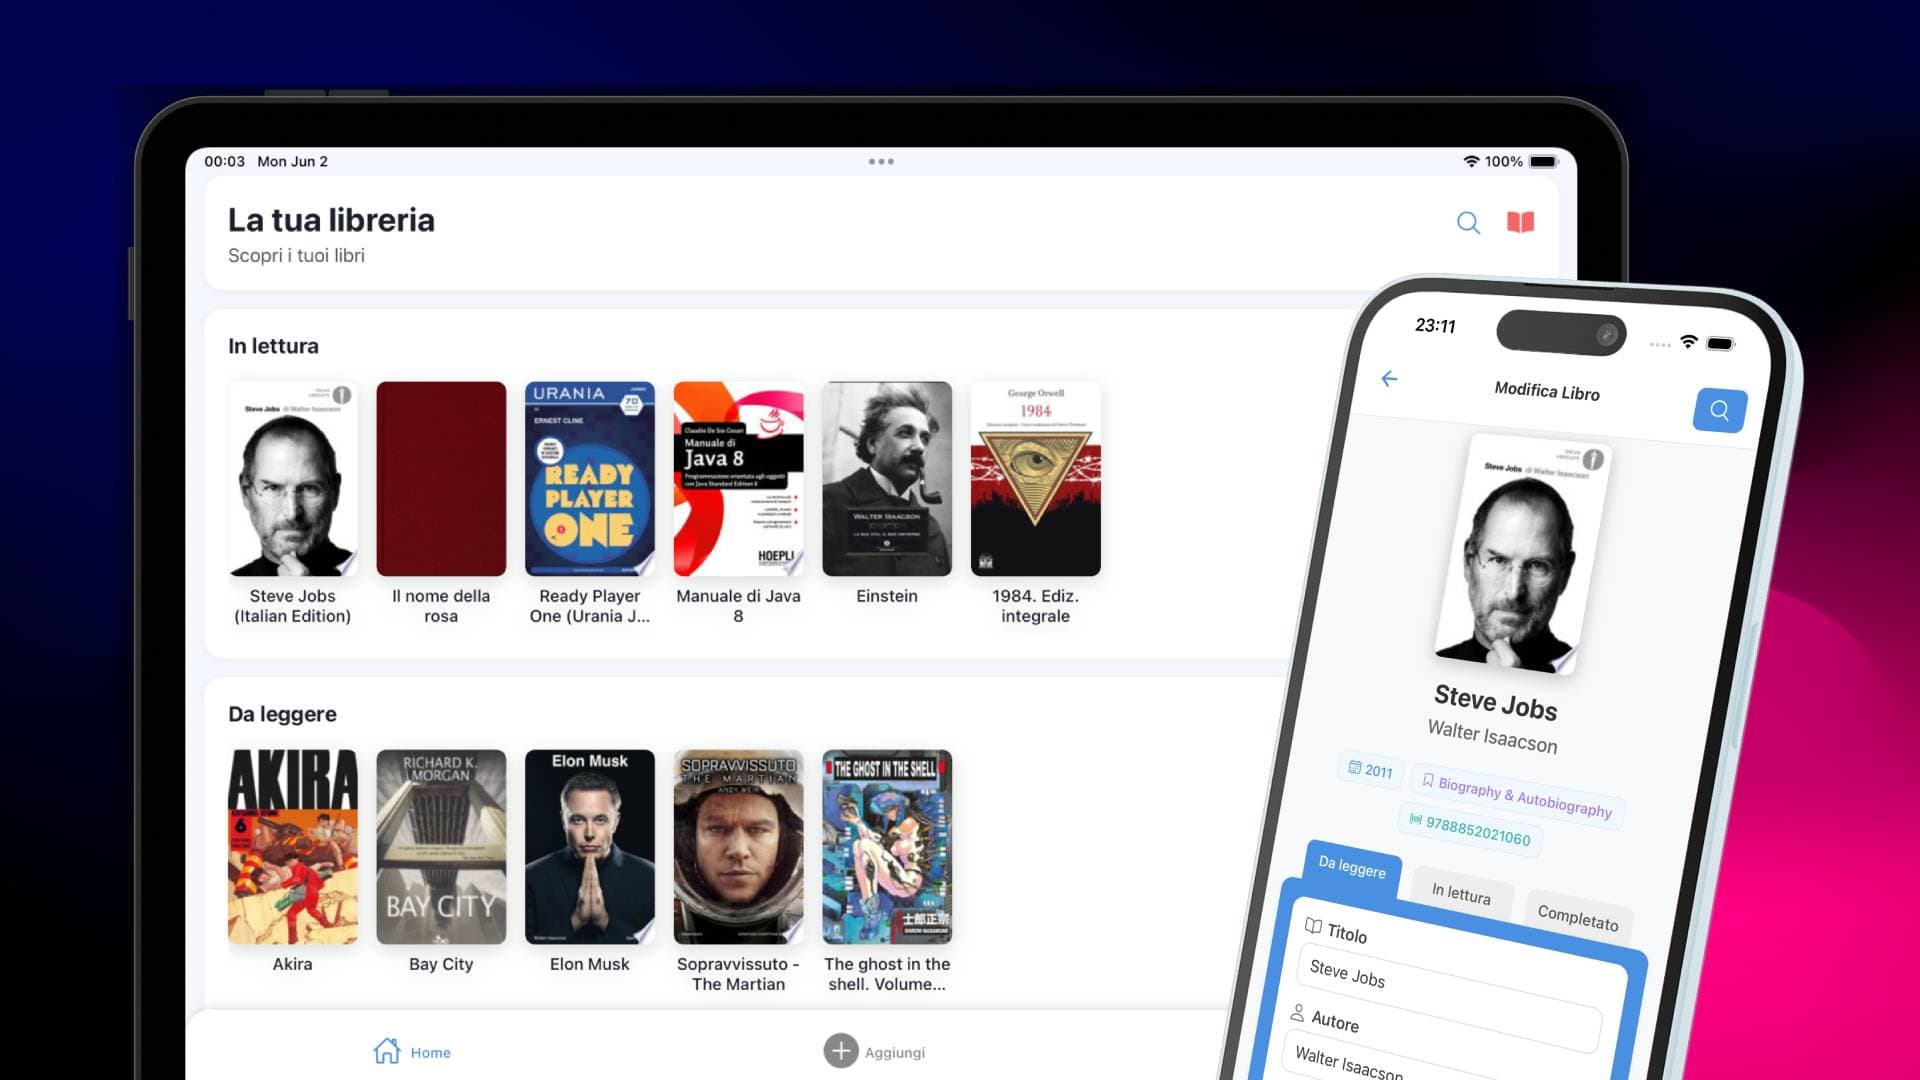Open the Akira book cover
1920x1080 pixels.
(x=293, y=847)
